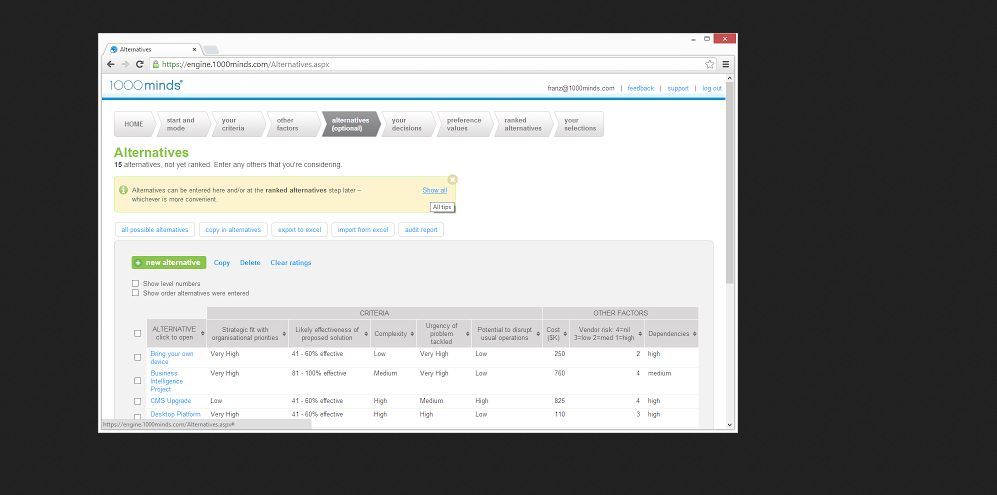Viewport: 997px width, 495px height.
Task: Open the Chrome hamburger menu
Action: coord(726,64)
